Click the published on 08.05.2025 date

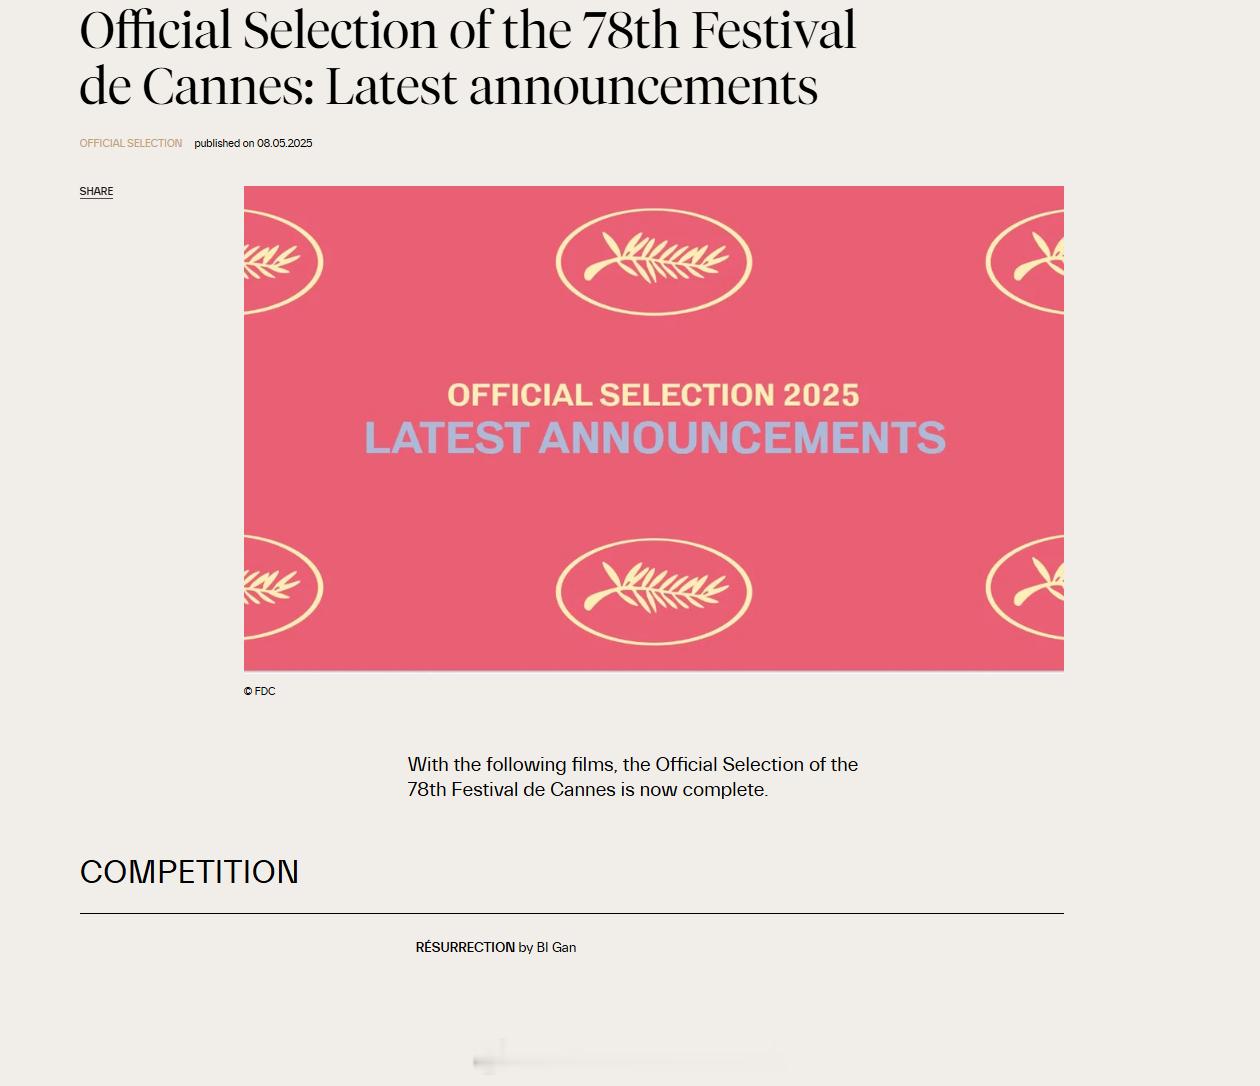coord(253,143)
